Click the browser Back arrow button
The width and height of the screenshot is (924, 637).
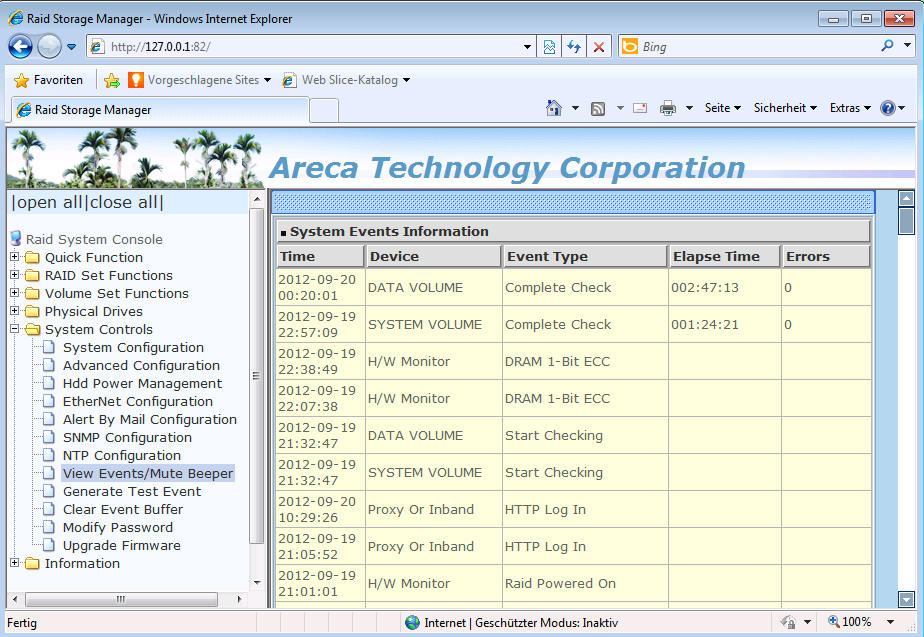pos(20,47)
